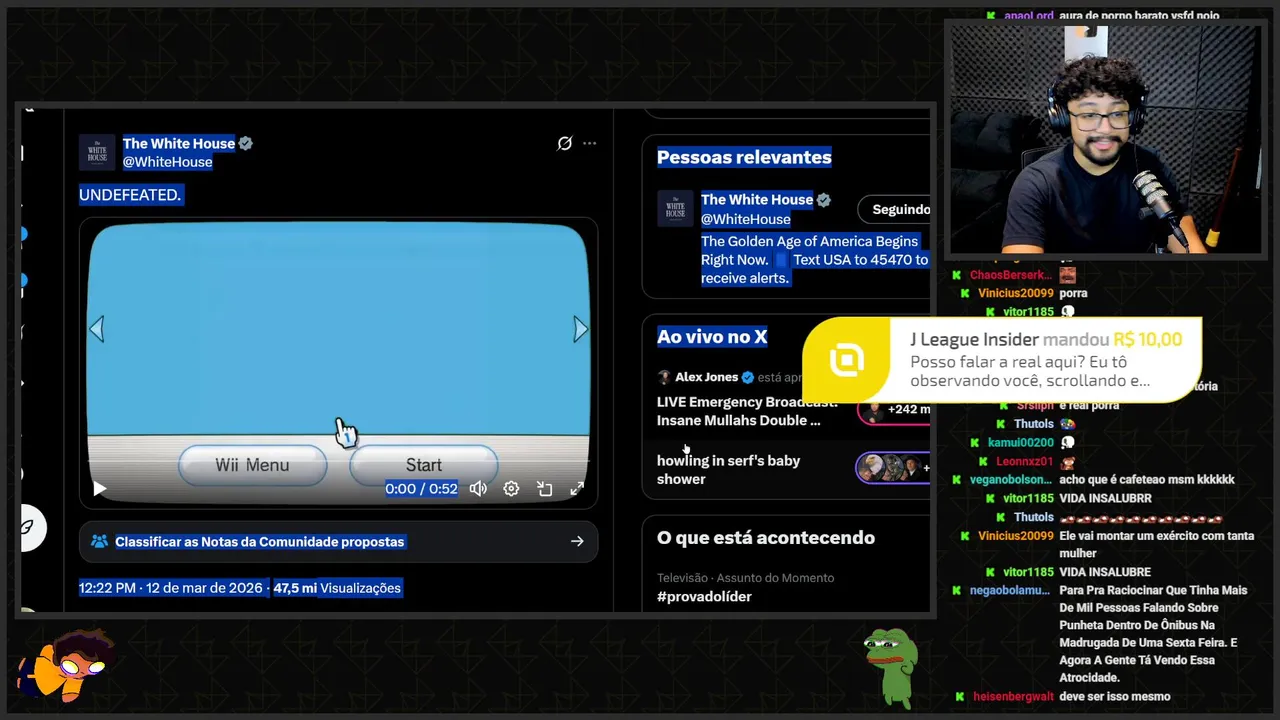
Task: Click chat username 'kamui00200'
Action: pyautogui.click(x=1021, y=443)
